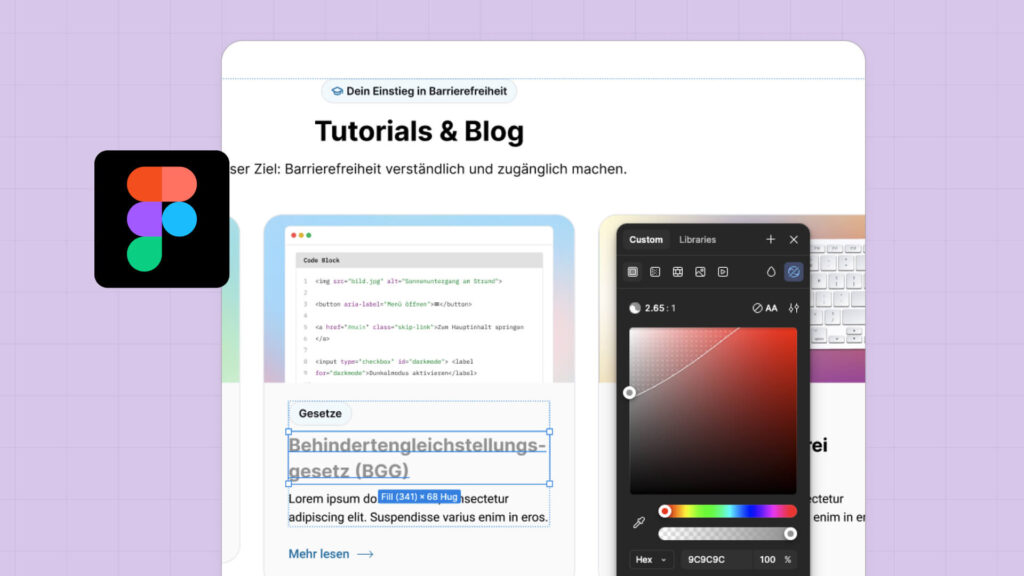The image size is (1024, 576).
Task: Toggle the AA contrast check
Action: point(772,308)
